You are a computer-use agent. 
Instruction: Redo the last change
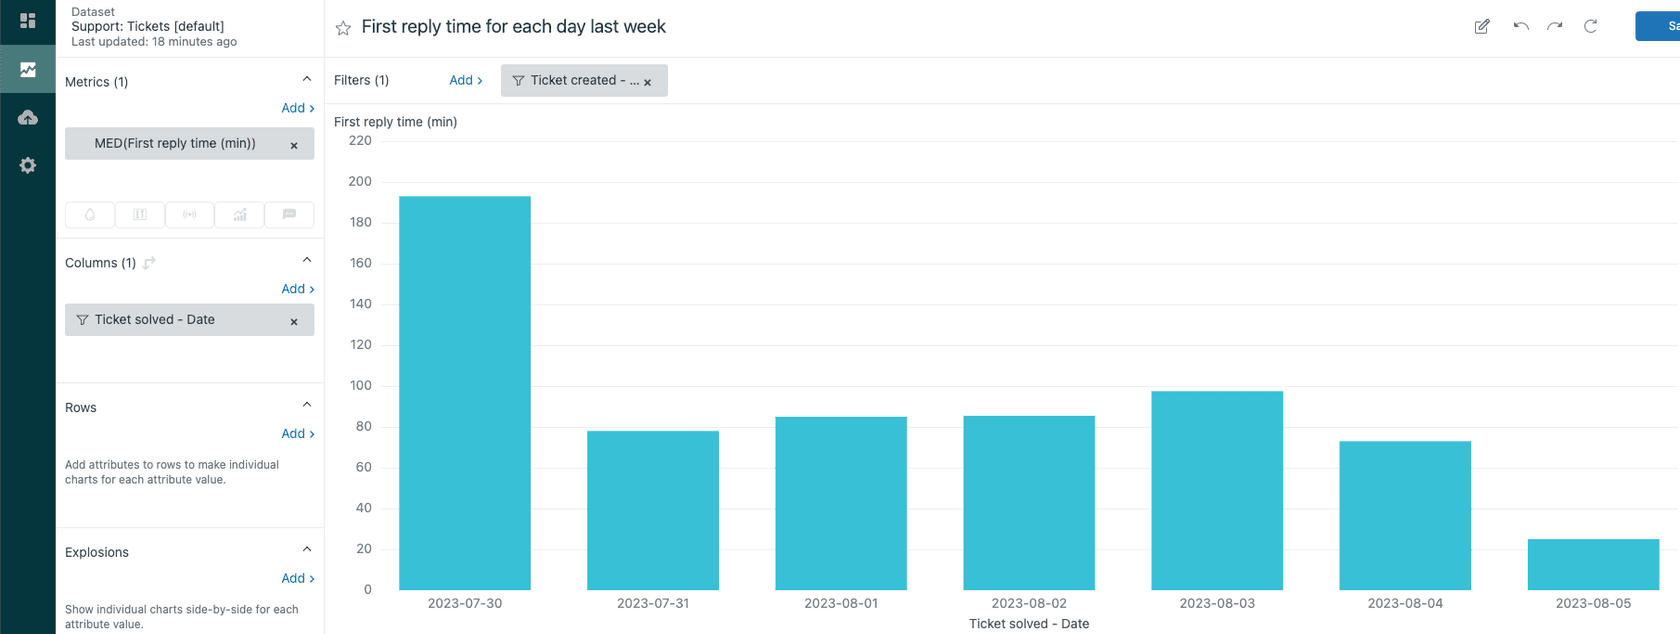1554,26
